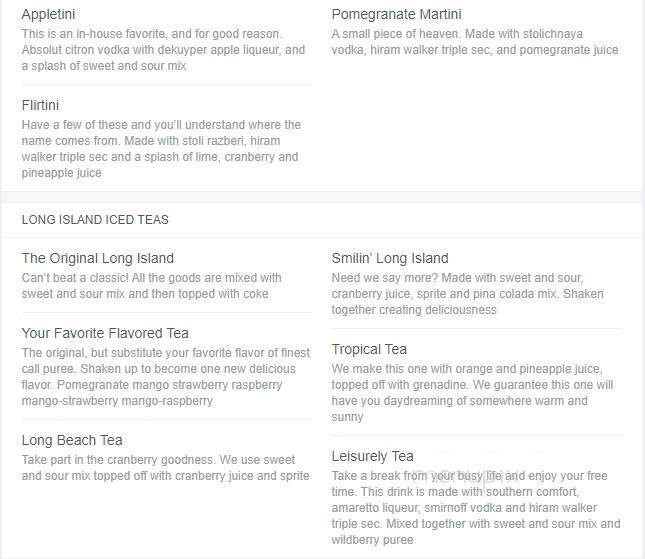Click the Flavored Tea puree flavors description
The height and width of the screenshot is (559, 645).
pyautogui.click(x=166, y=377)
